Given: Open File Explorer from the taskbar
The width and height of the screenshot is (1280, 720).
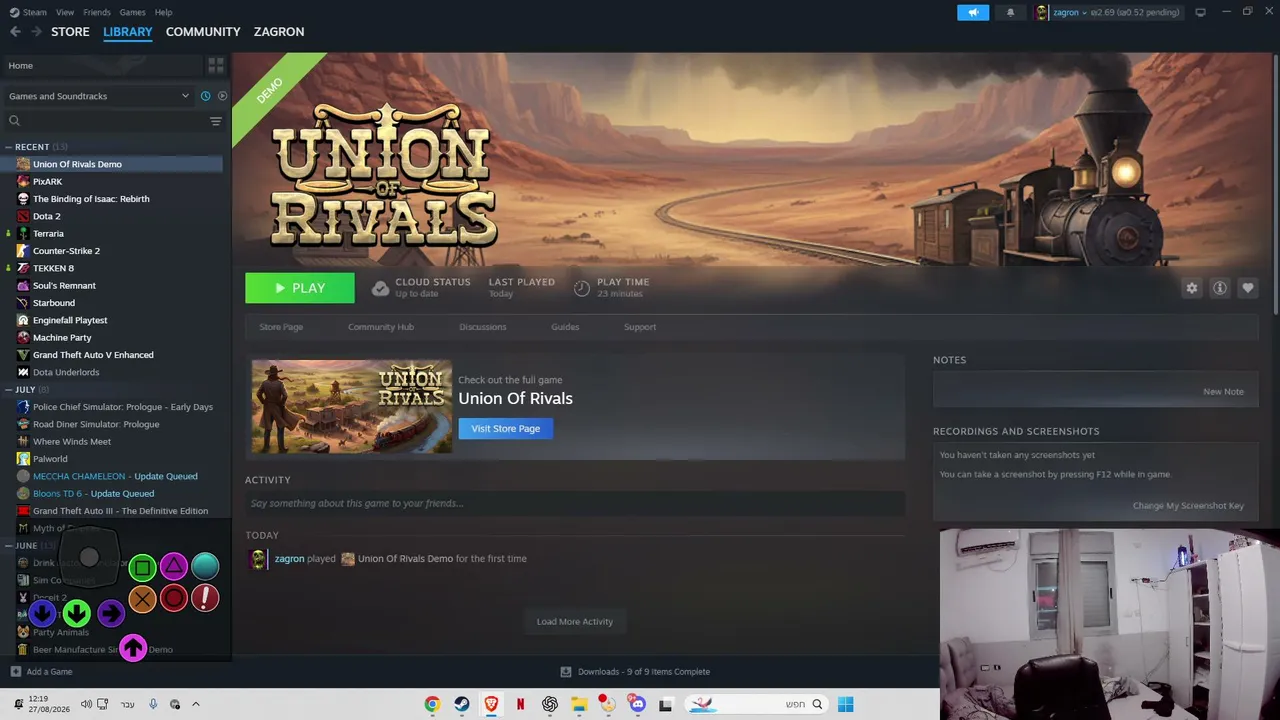Looking at the screenshot, I should pos(578,704).
